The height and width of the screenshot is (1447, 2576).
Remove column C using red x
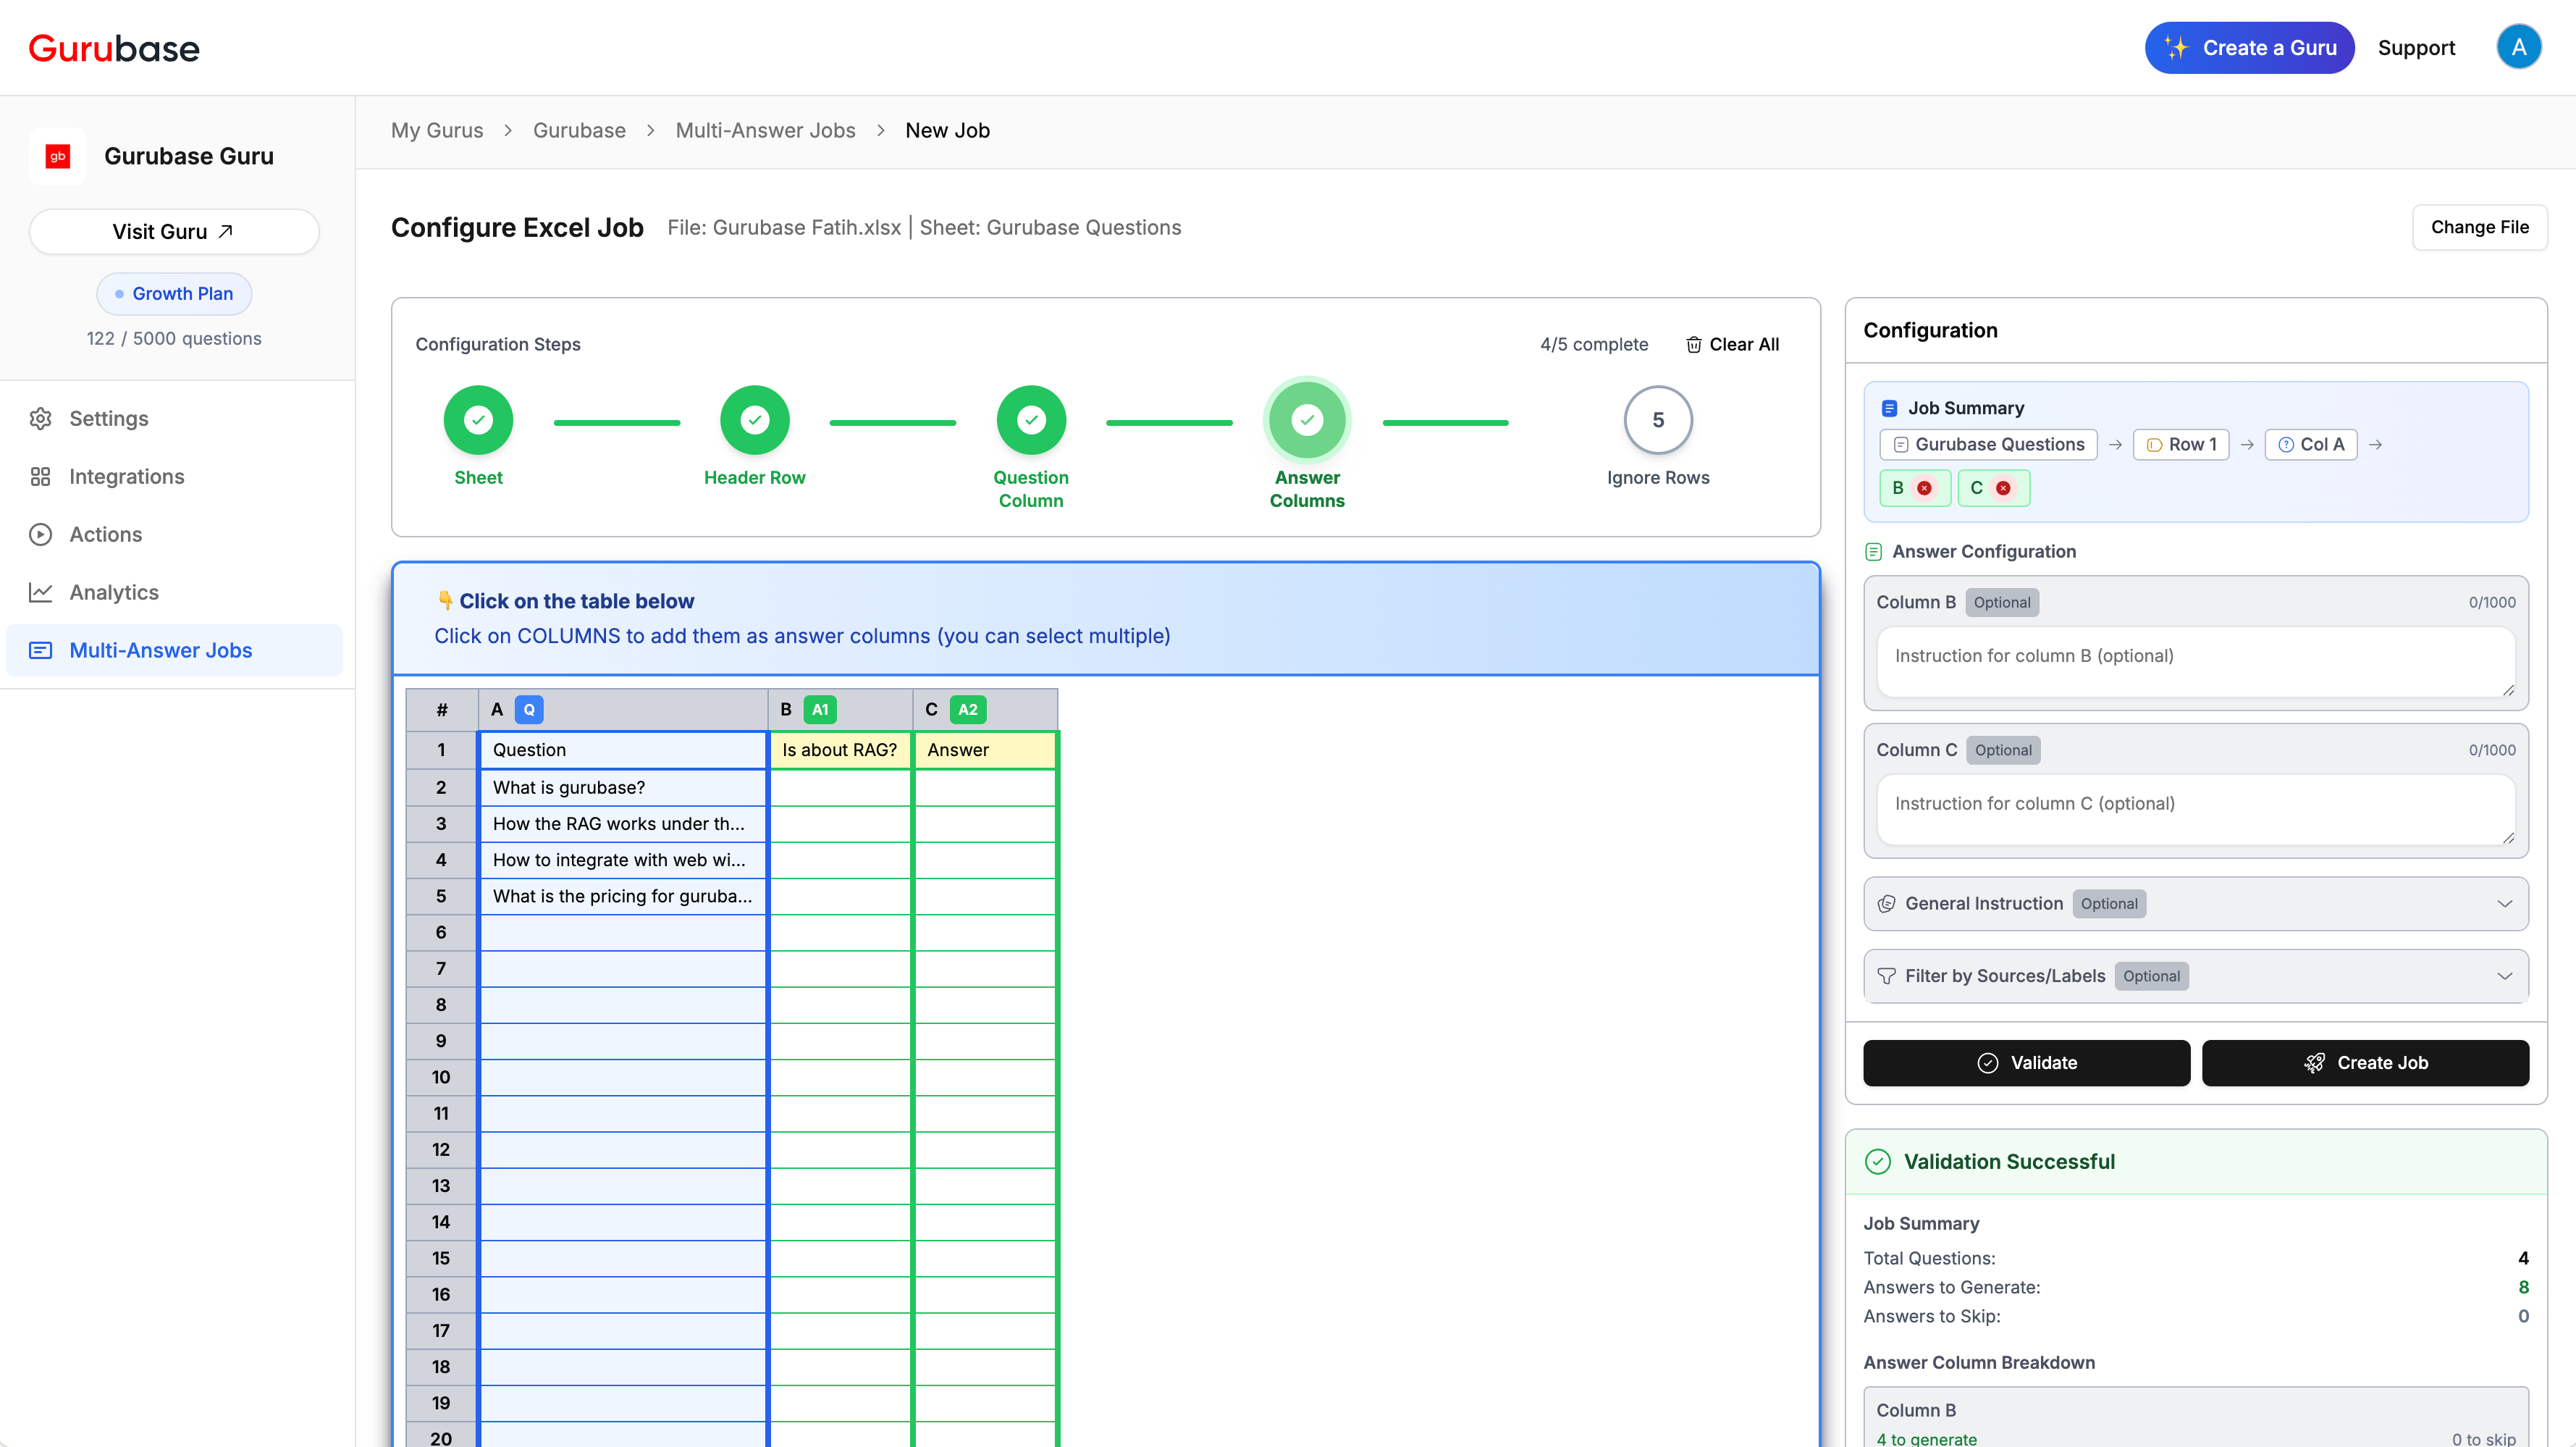click(x=2003, y=488)
